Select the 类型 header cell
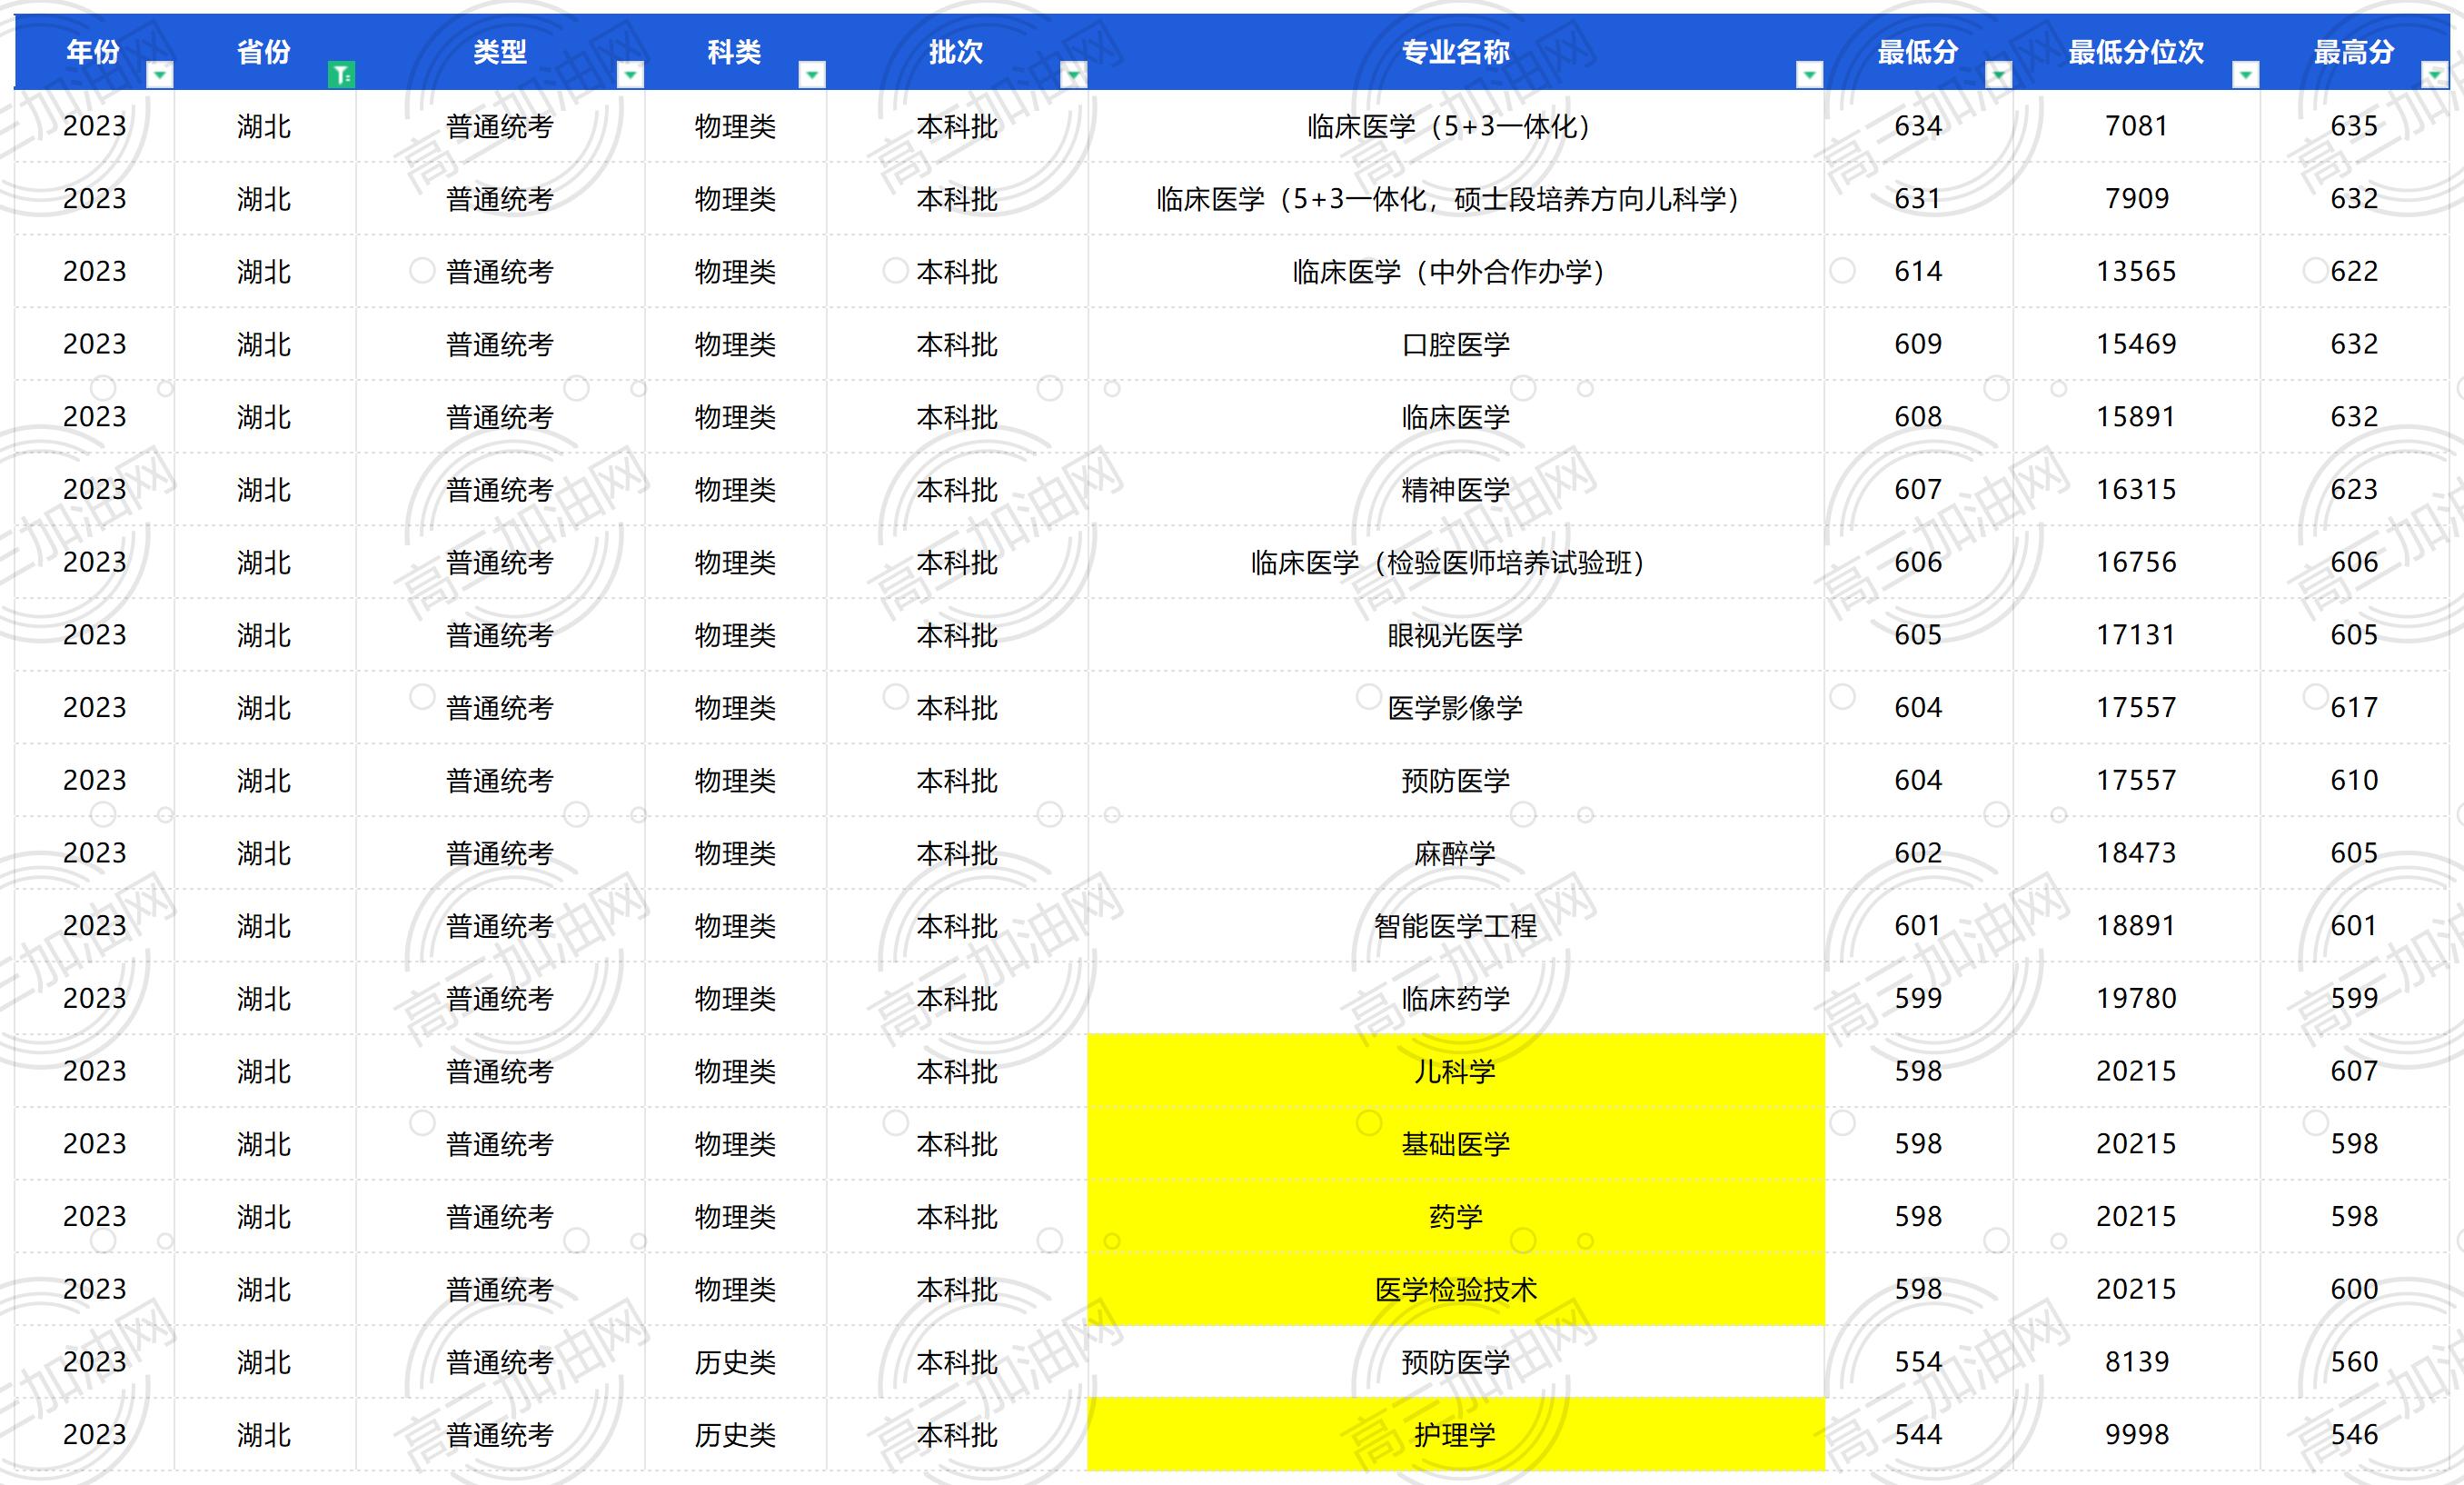This screenshot has width=2464, height=1485. pyautogui.click(x=500, y=52)
